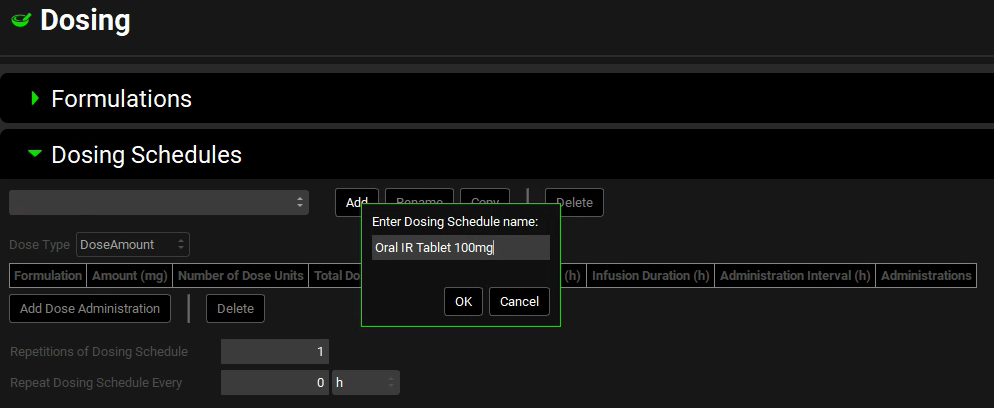The width and height of the screenshot is (994, 408).
Task: Open the Dose Type dropdown
Action: pyautogui.click(x=132, y=244)
